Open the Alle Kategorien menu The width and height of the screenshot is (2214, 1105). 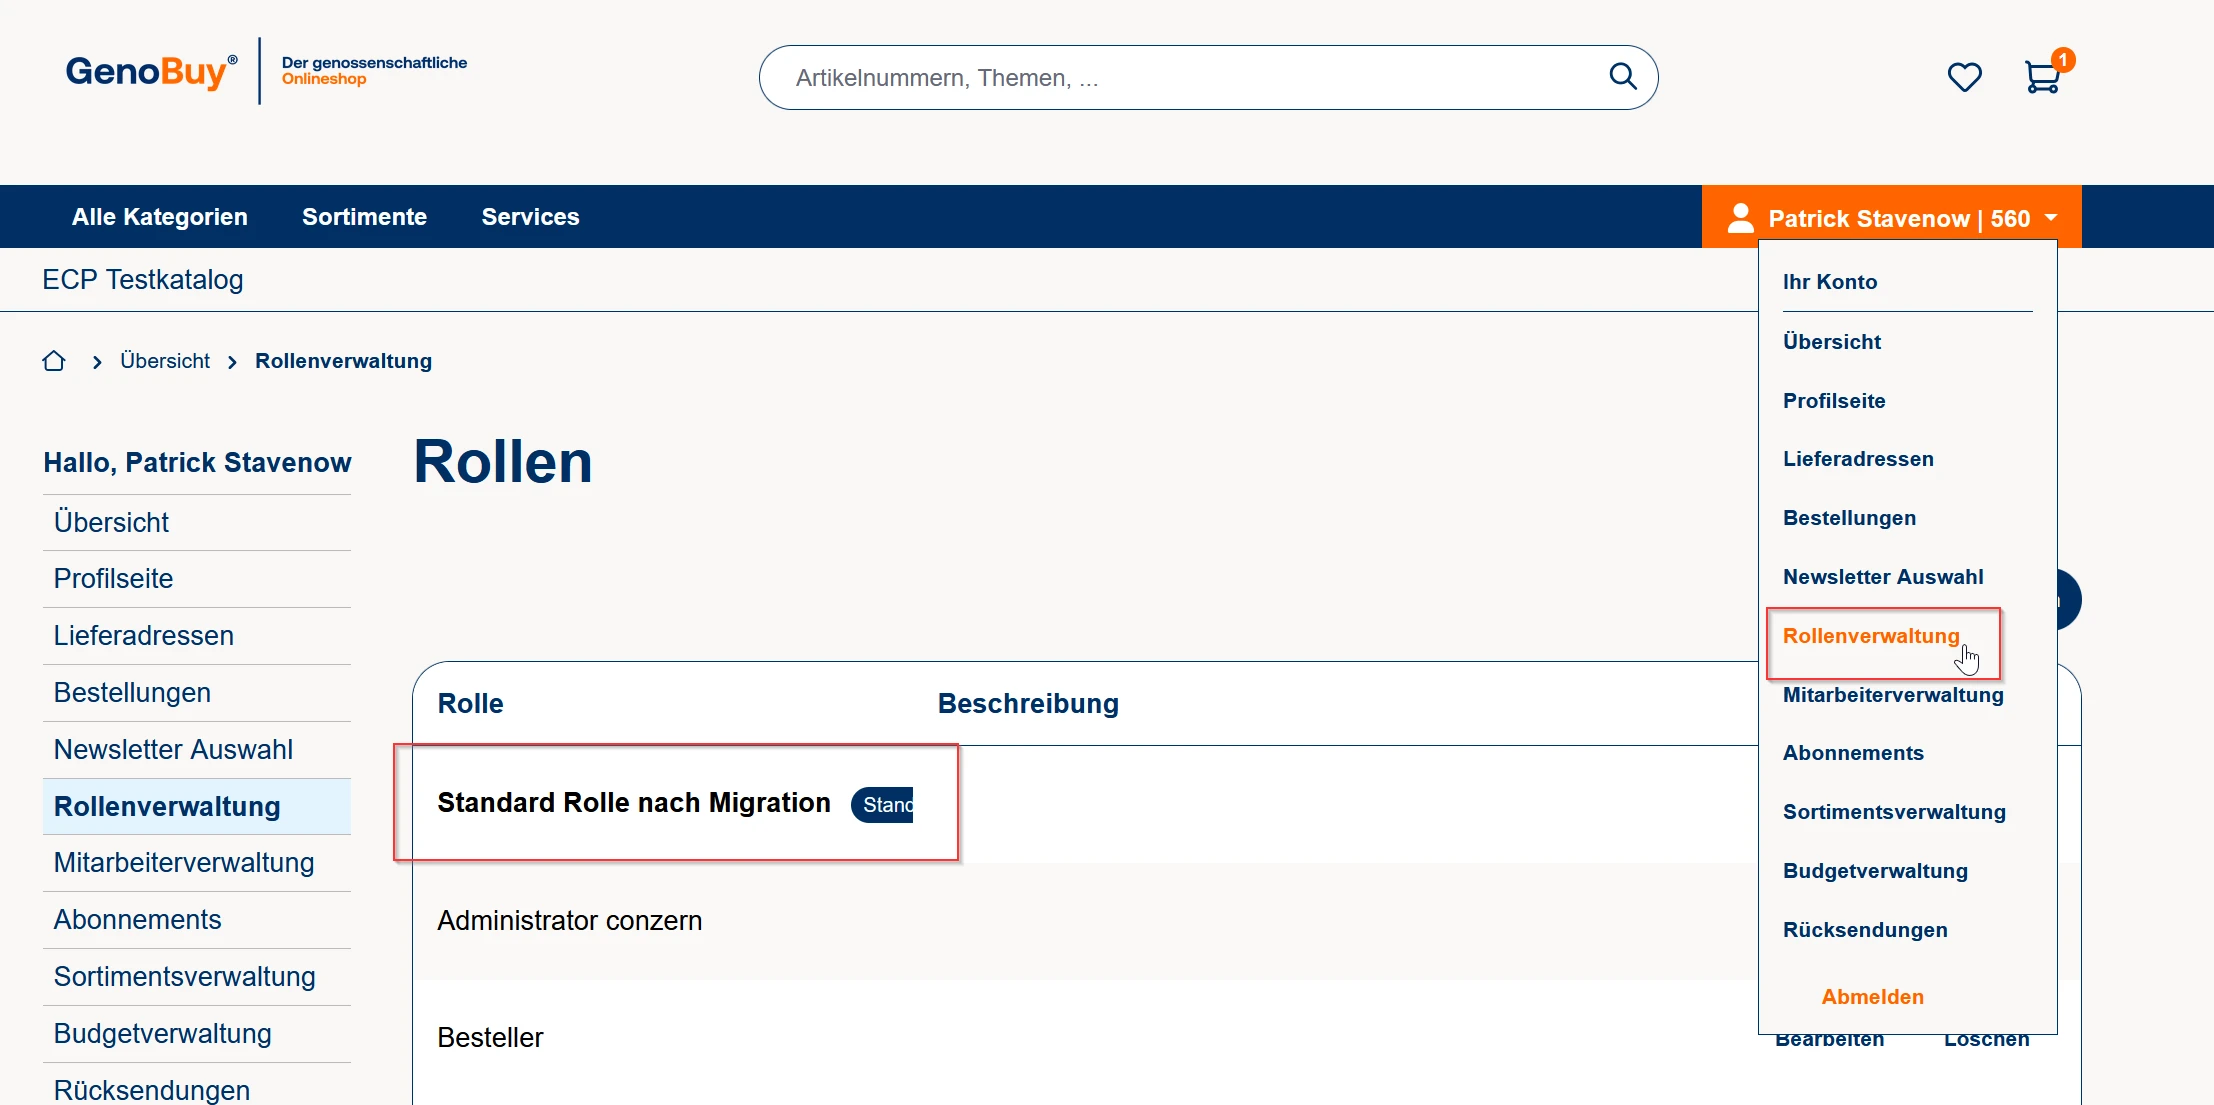pos(160,217)
